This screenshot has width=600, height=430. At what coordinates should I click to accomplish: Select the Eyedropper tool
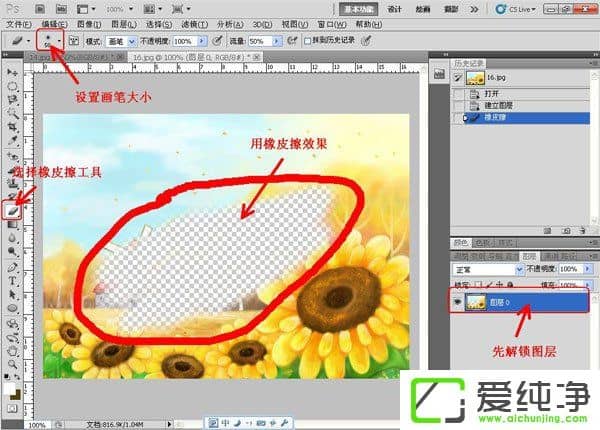click(13, 140)
